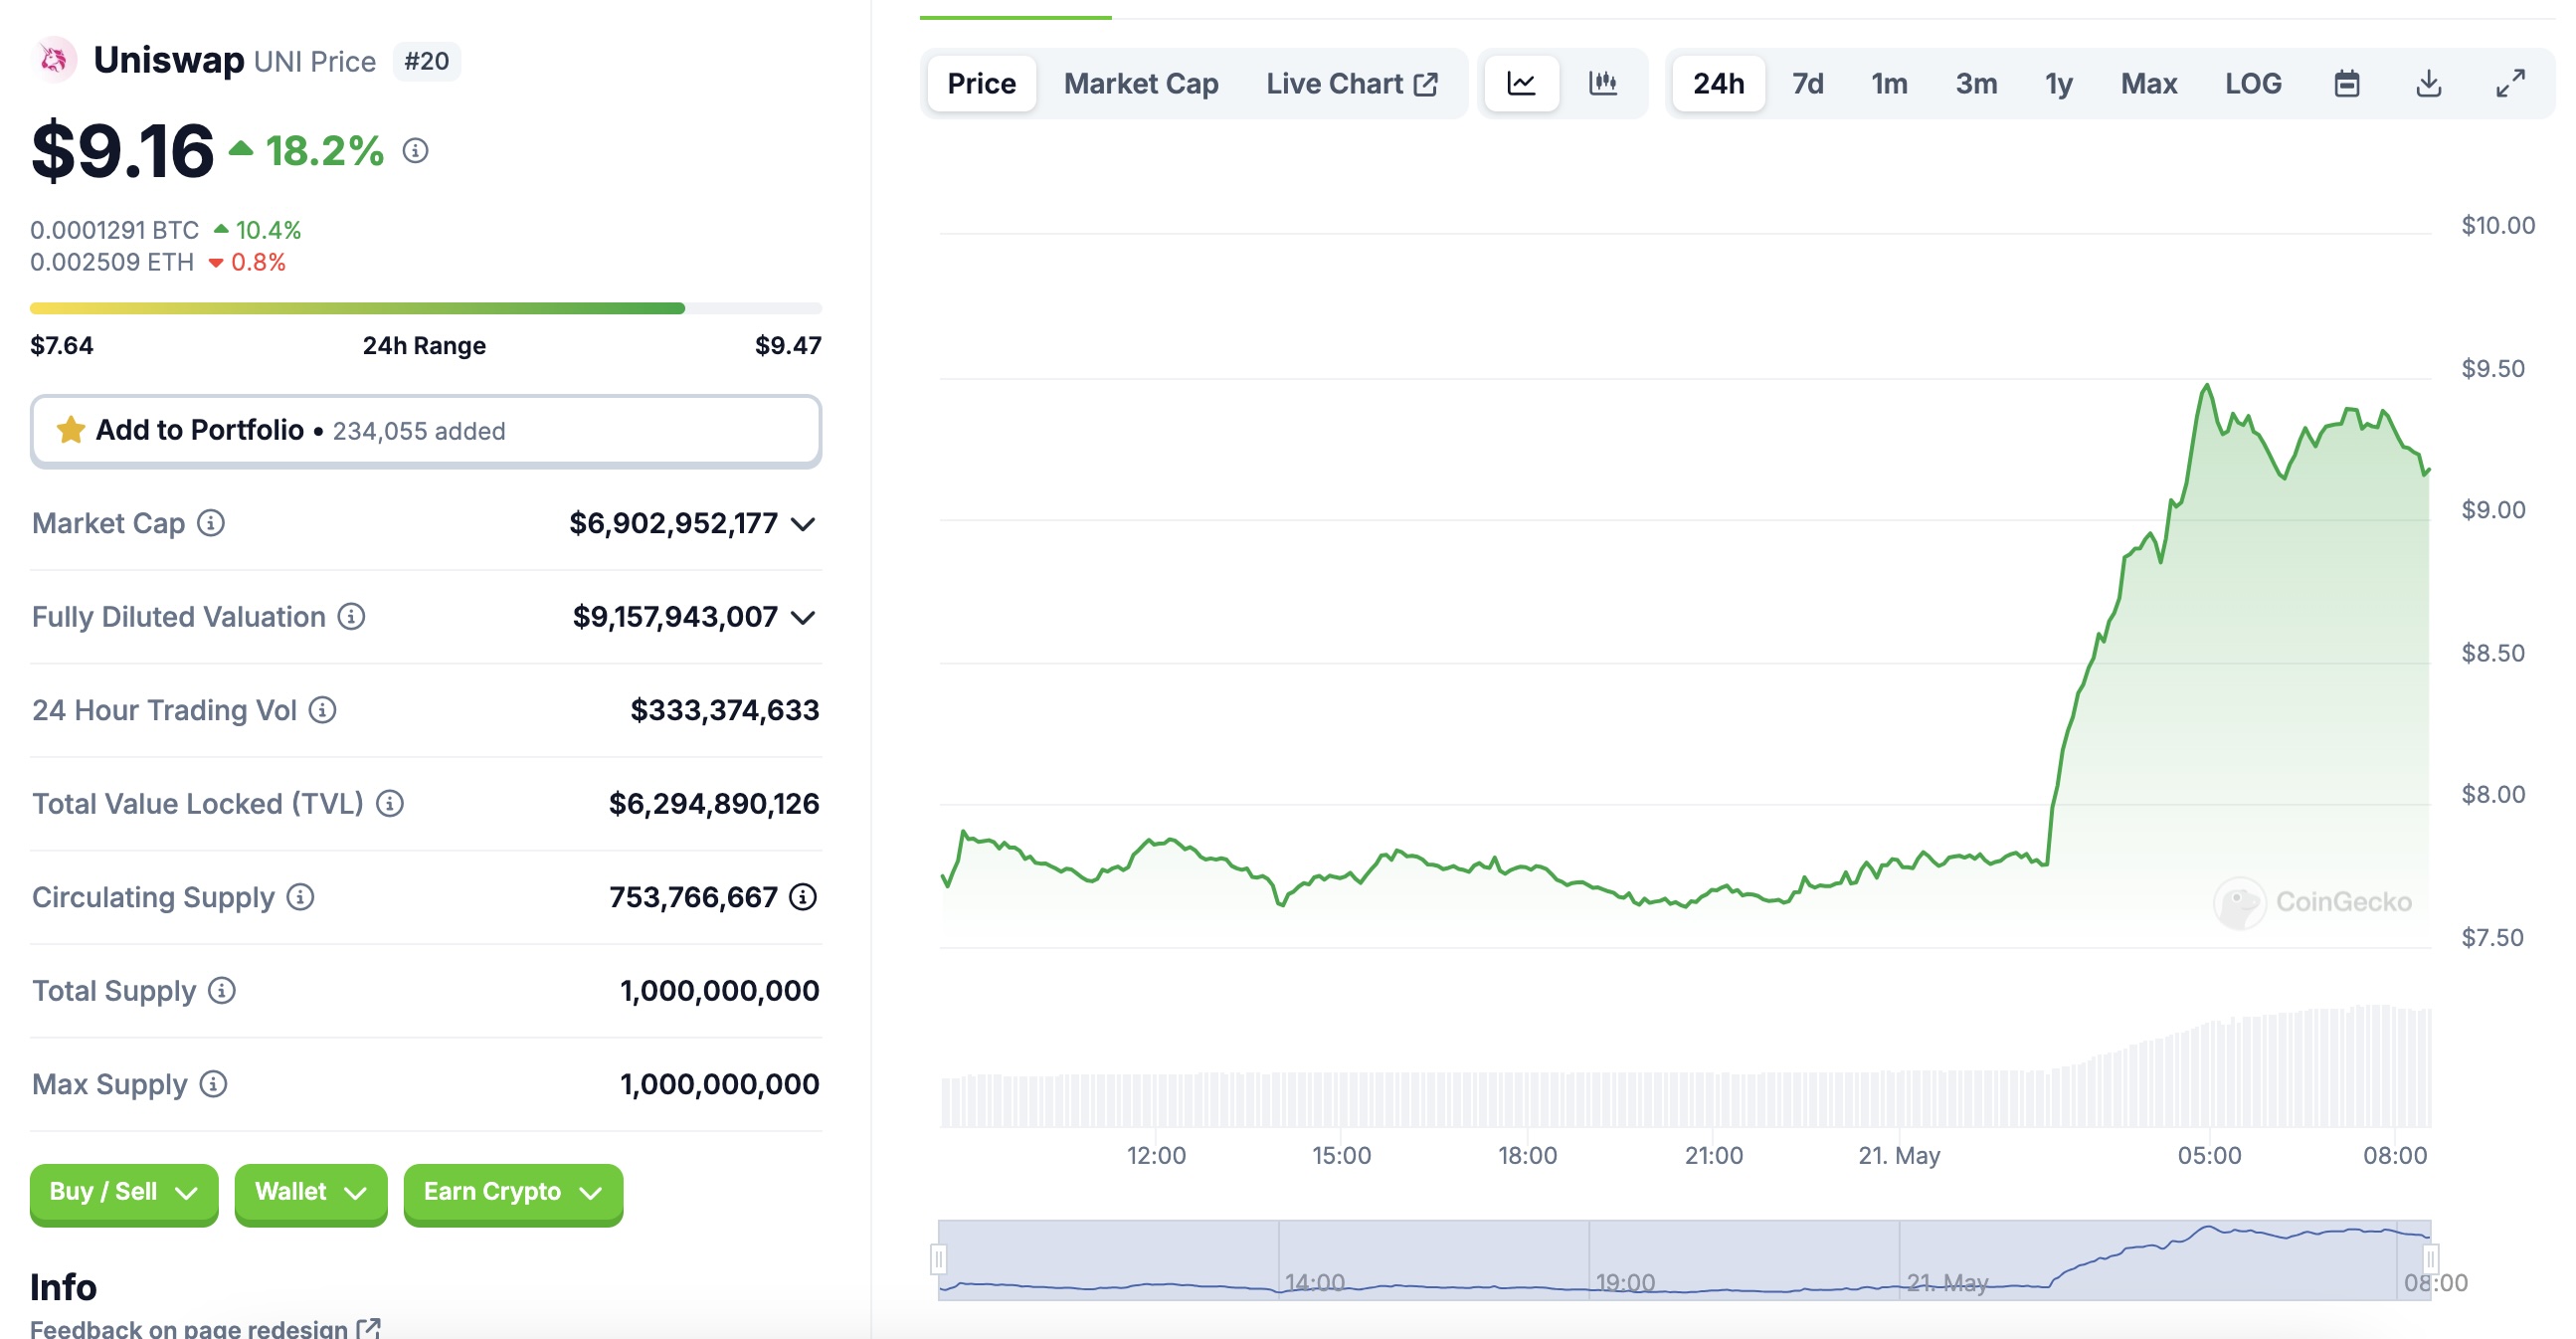
Task: Download chart data icon
Action: pos(2429,83)
